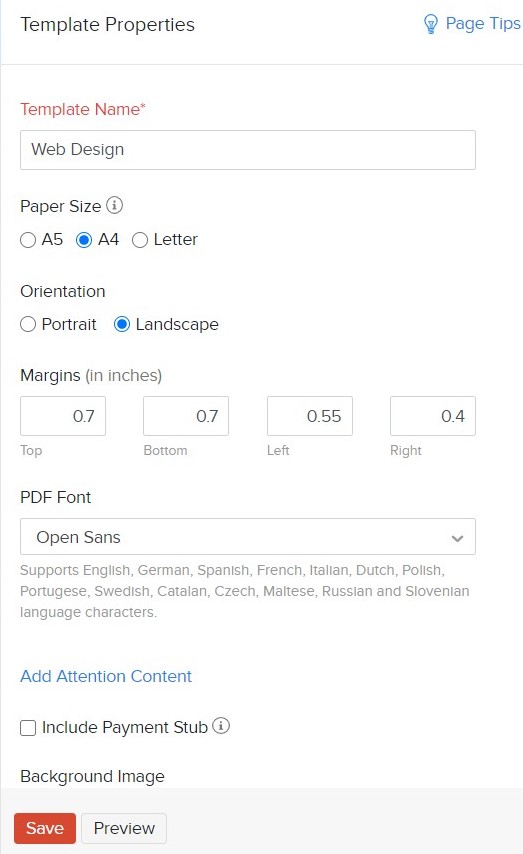
Task: Open the Add Attention Content link
Action: coord(106,676)
